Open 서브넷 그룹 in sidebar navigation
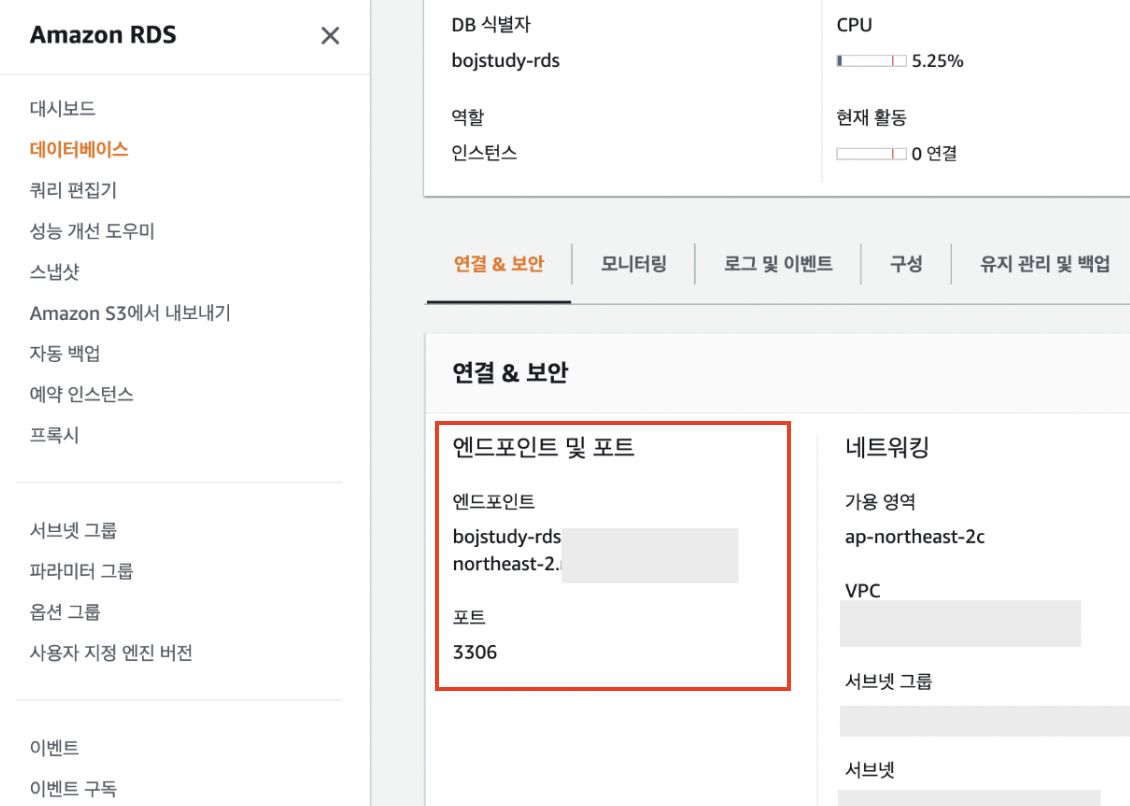1130x806 pixels. point(74,531)
